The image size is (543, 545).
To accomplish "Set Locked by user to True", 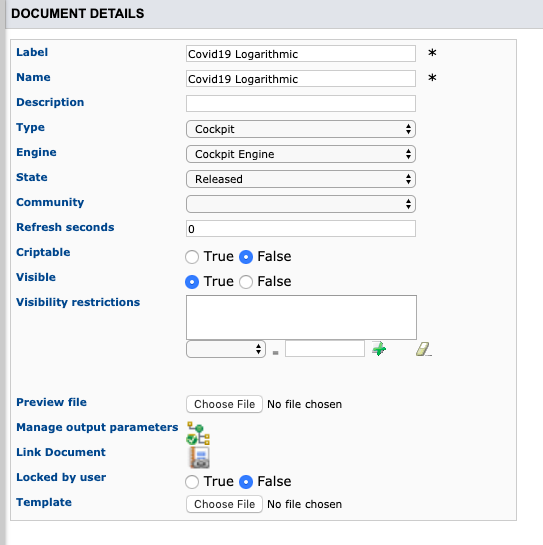I will point(192,482).
